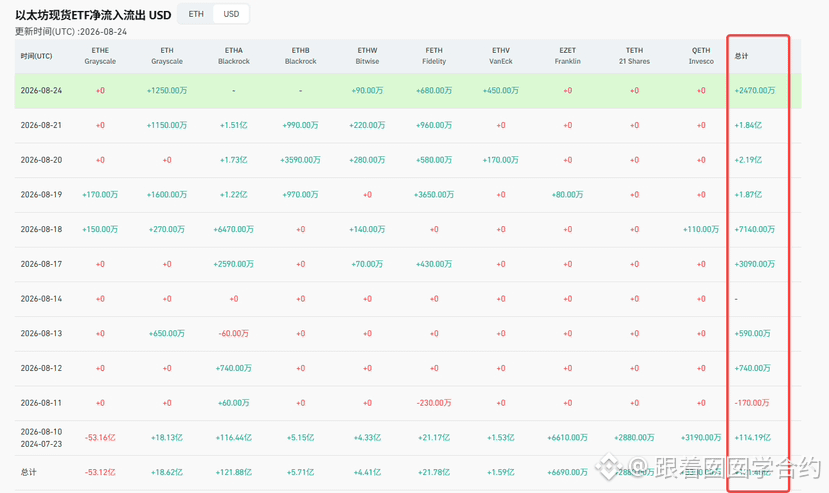The image size is (829, 493).
Task: Click the FETH Fidelity column header
Action: (x=434, y=56)
